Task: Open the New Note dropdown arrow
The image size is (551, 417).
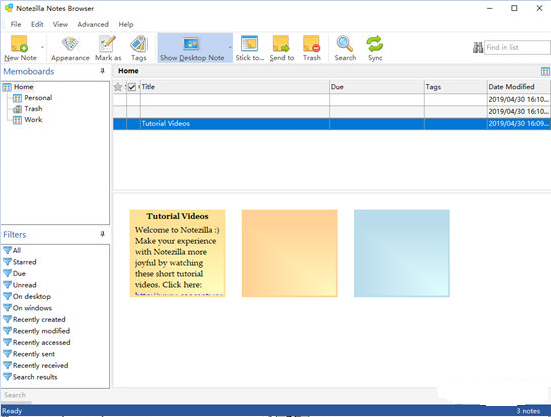Action: coord(43,47)
